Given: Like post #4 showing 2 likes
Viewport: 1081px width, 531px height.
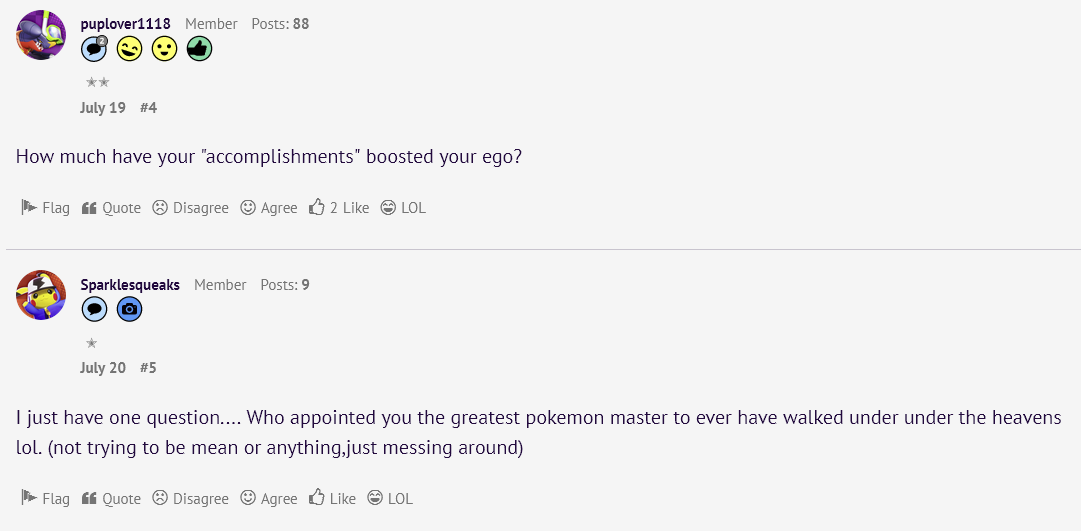Looking at the screenshot, I should pos(339,208).
